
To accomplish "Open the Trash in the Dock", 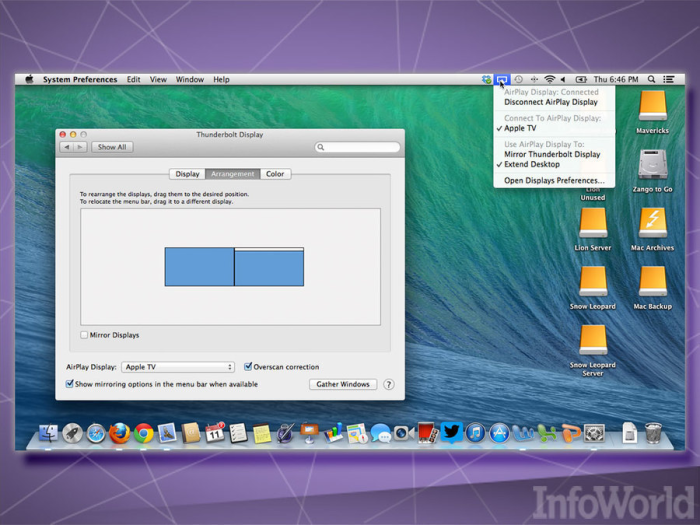I will pyautogui.click(x=653, y=433).
